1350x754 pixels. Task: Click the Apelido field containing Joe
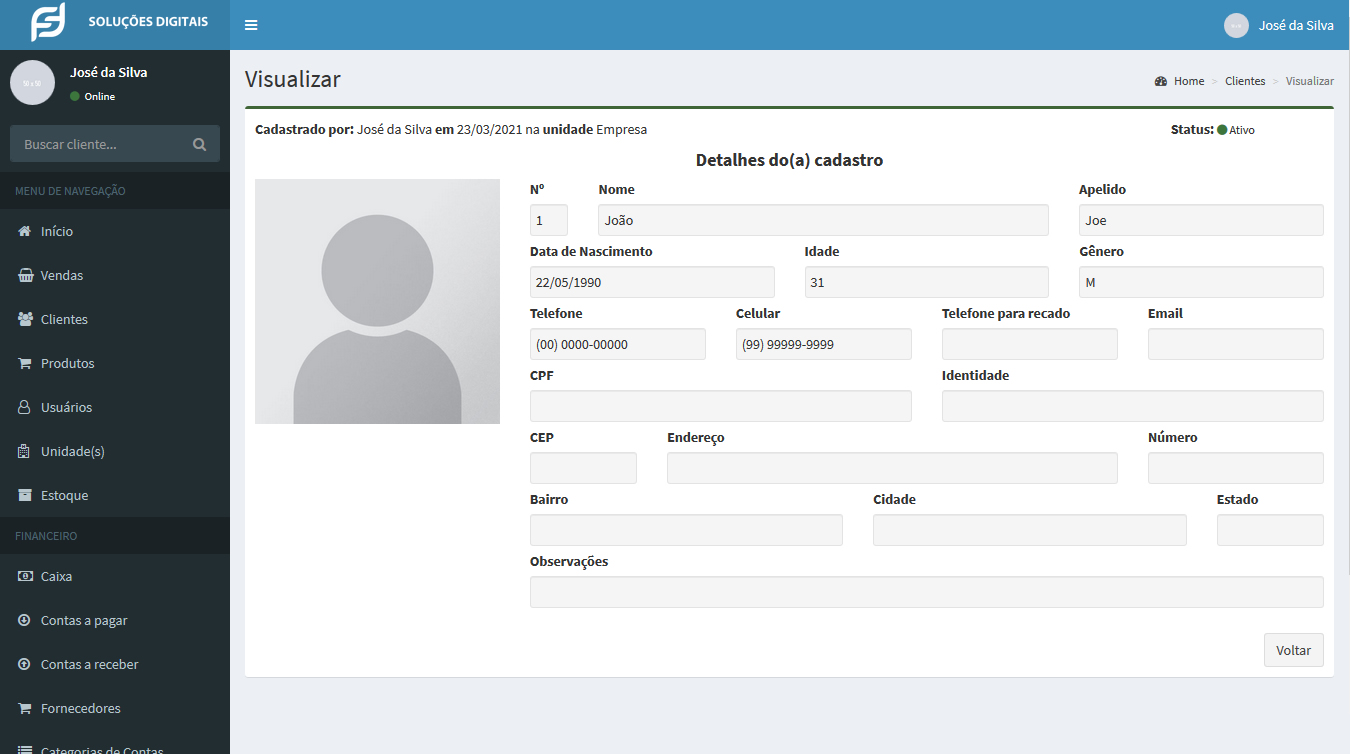pyautogui.click(x=1201, y=220)
